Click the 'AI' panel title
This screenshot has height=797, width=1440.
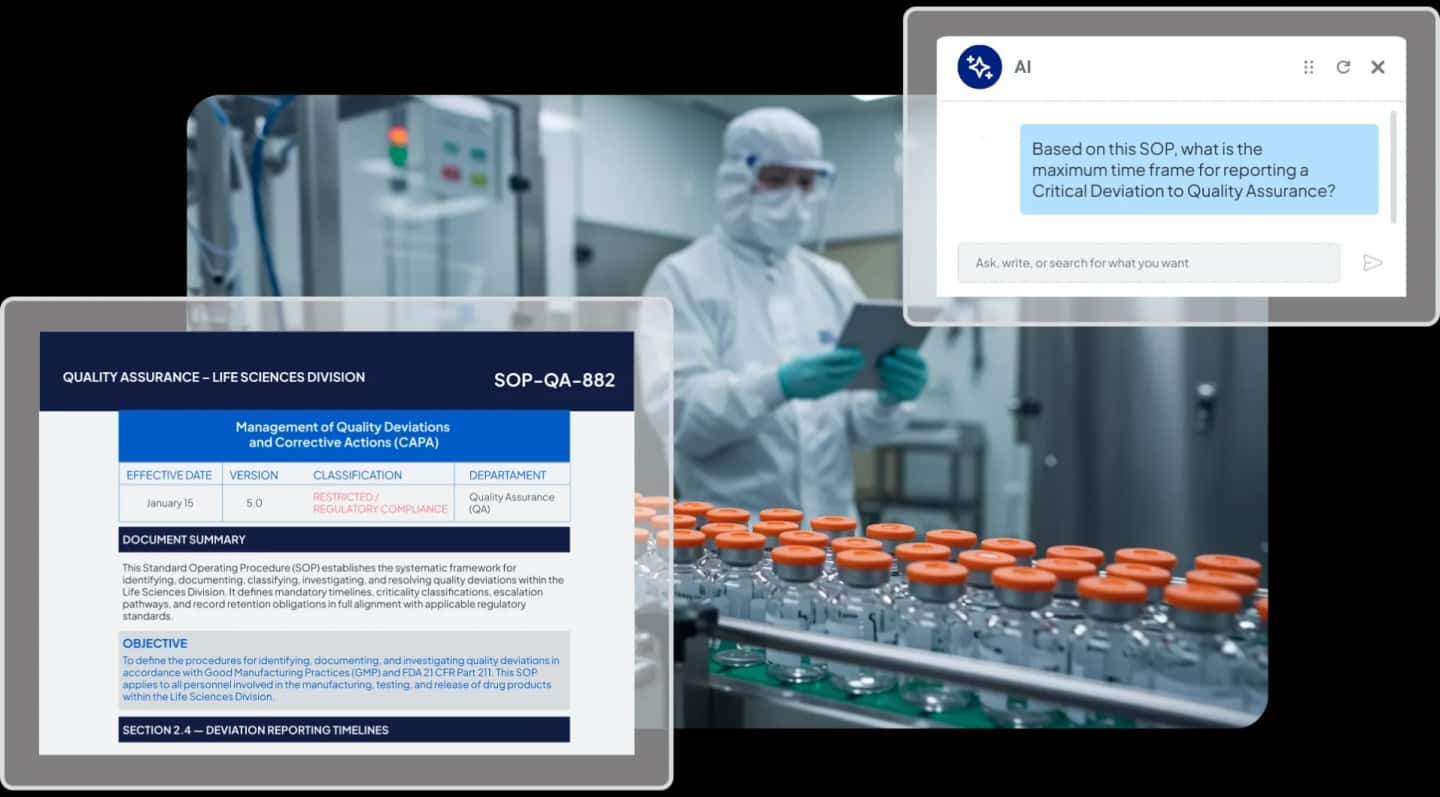tap(1023, 67)
